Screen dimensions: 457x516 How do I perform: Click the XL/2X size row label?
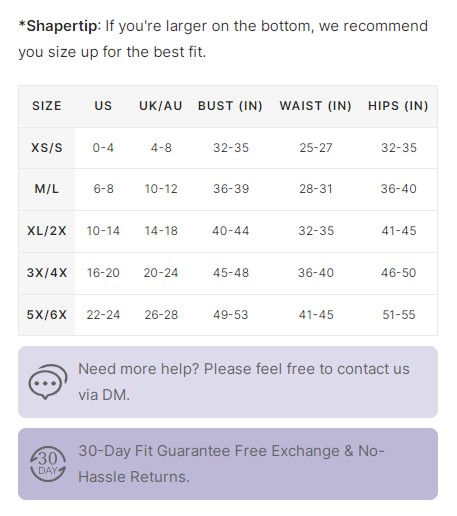click(x=47, y=231)
